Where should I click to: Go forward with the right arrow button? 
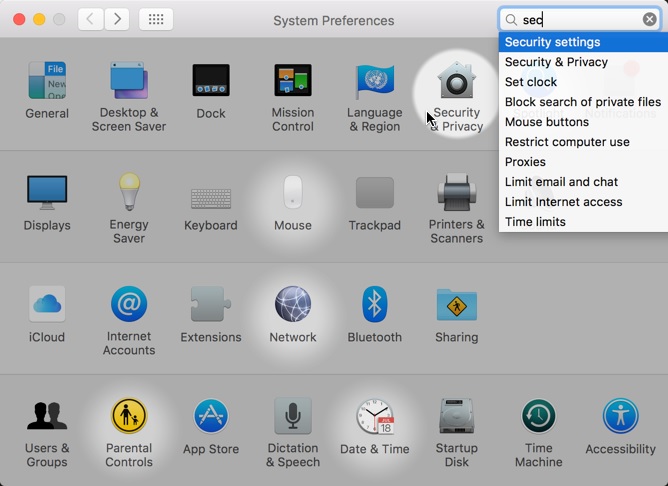click(x=117, y=19)
